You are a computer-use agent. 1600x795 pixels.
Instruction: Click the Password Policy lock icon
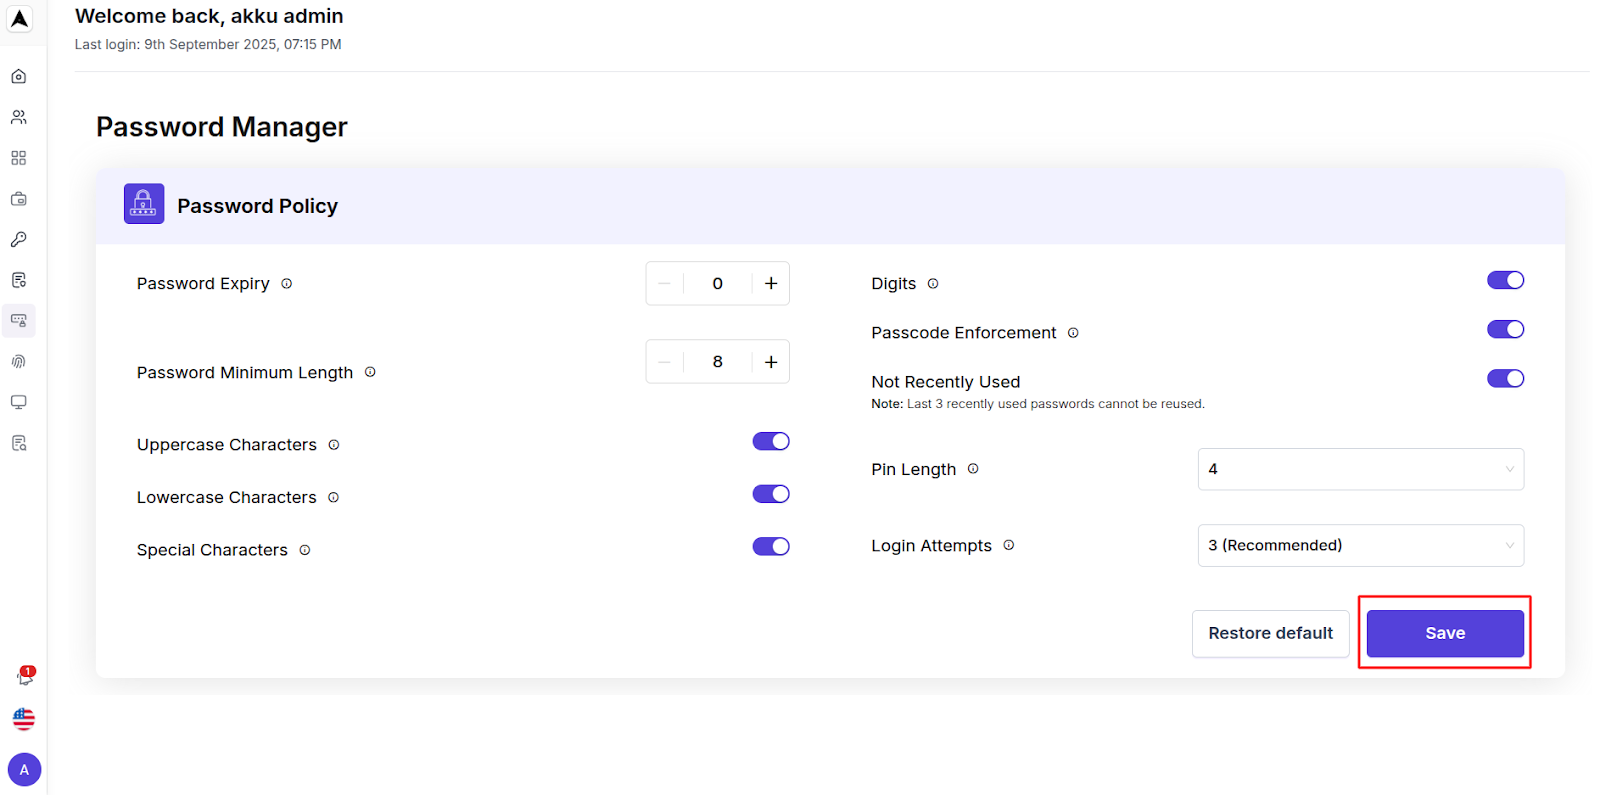point(144,204)
